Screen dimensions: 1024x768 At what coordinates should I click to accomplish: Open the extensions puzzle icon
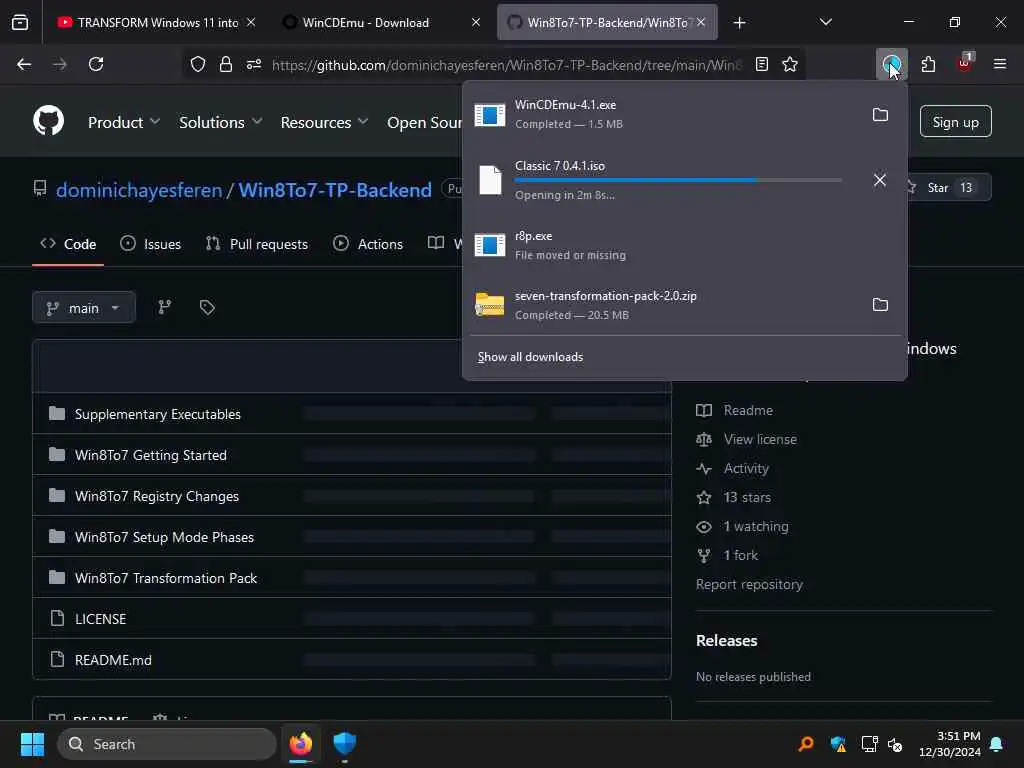tap(928, 64)
